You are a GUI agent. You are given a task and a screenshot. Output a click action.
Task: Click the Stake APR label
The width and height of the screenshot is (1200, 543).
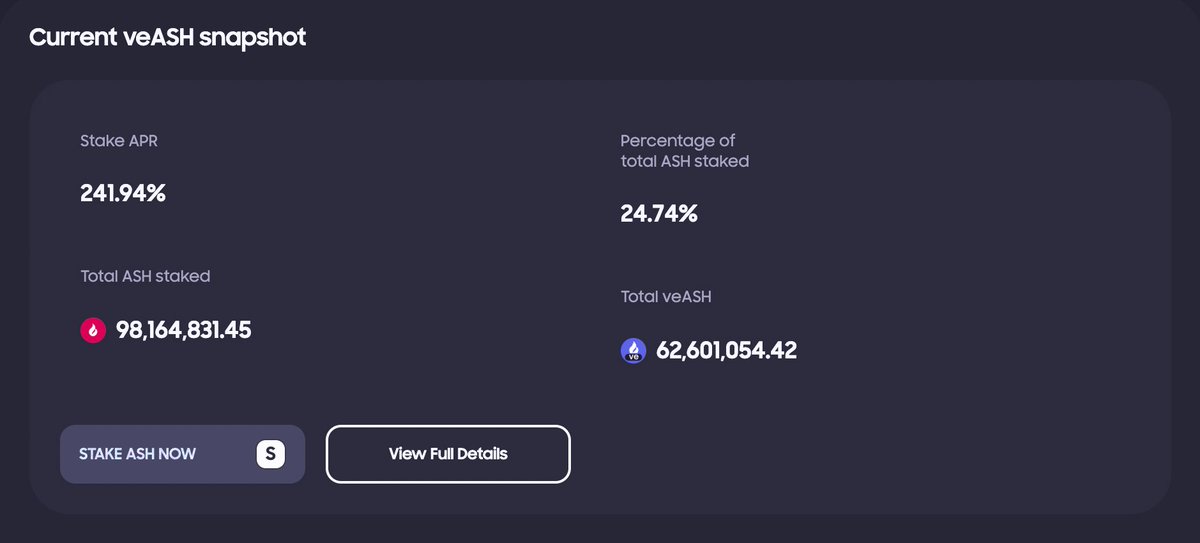click(119, 141)
